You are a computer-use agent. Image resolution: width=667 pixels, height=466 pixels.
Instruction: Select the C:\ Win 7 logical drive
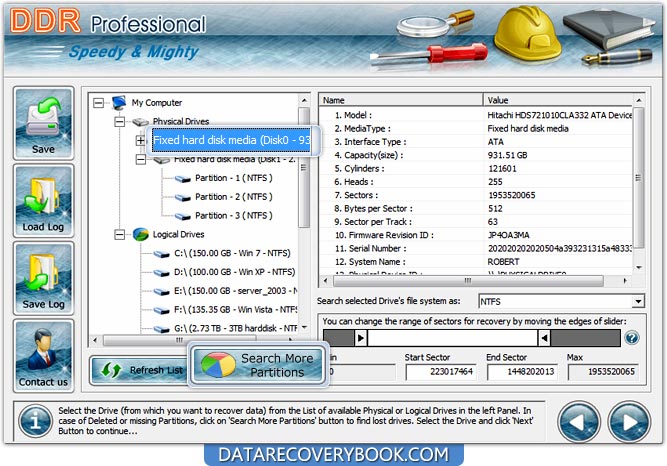tap(232, 253)
